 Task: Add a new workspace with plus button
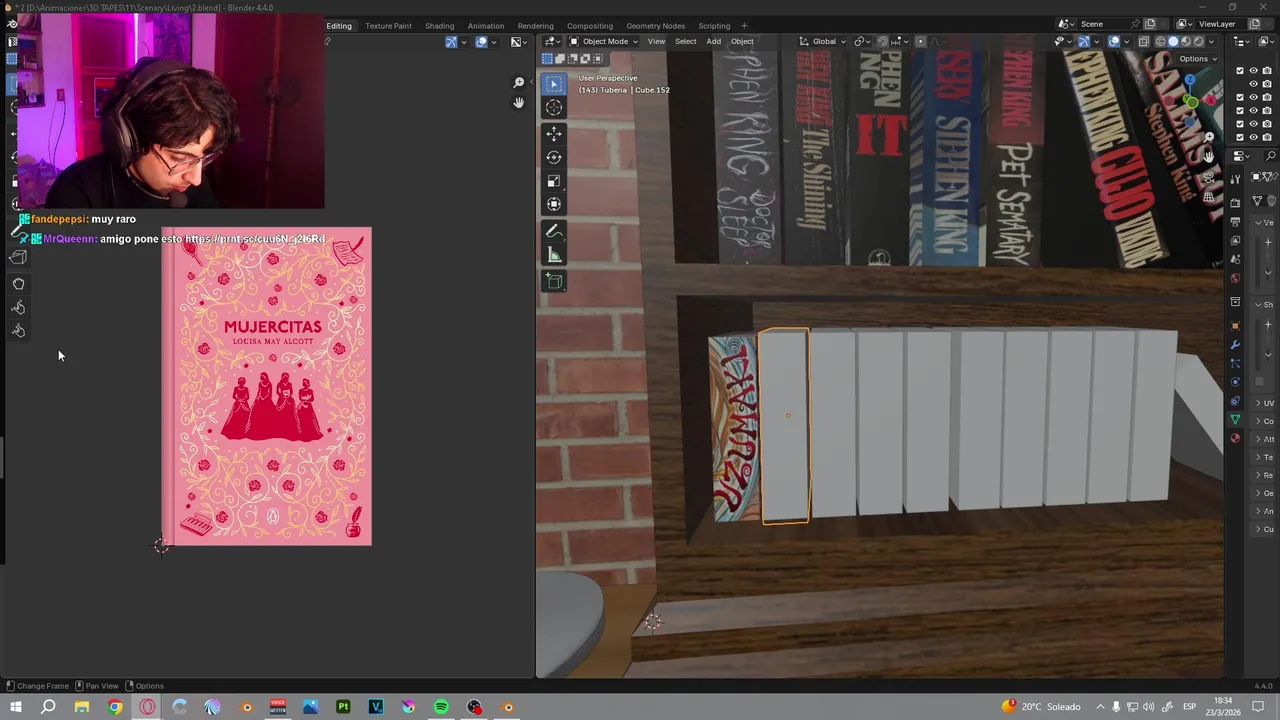click(x=744, y=25)
